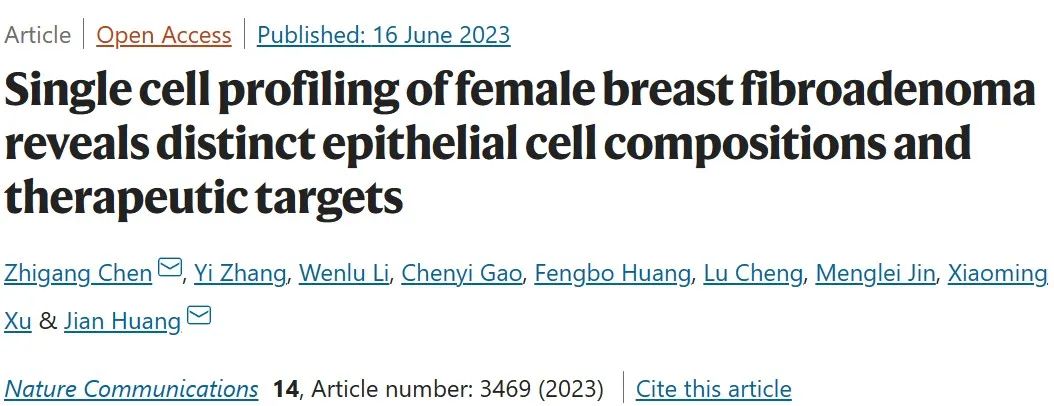Open author Chenyi Gao's details
The image size is (1054, 406).
[x=461, y=274]
